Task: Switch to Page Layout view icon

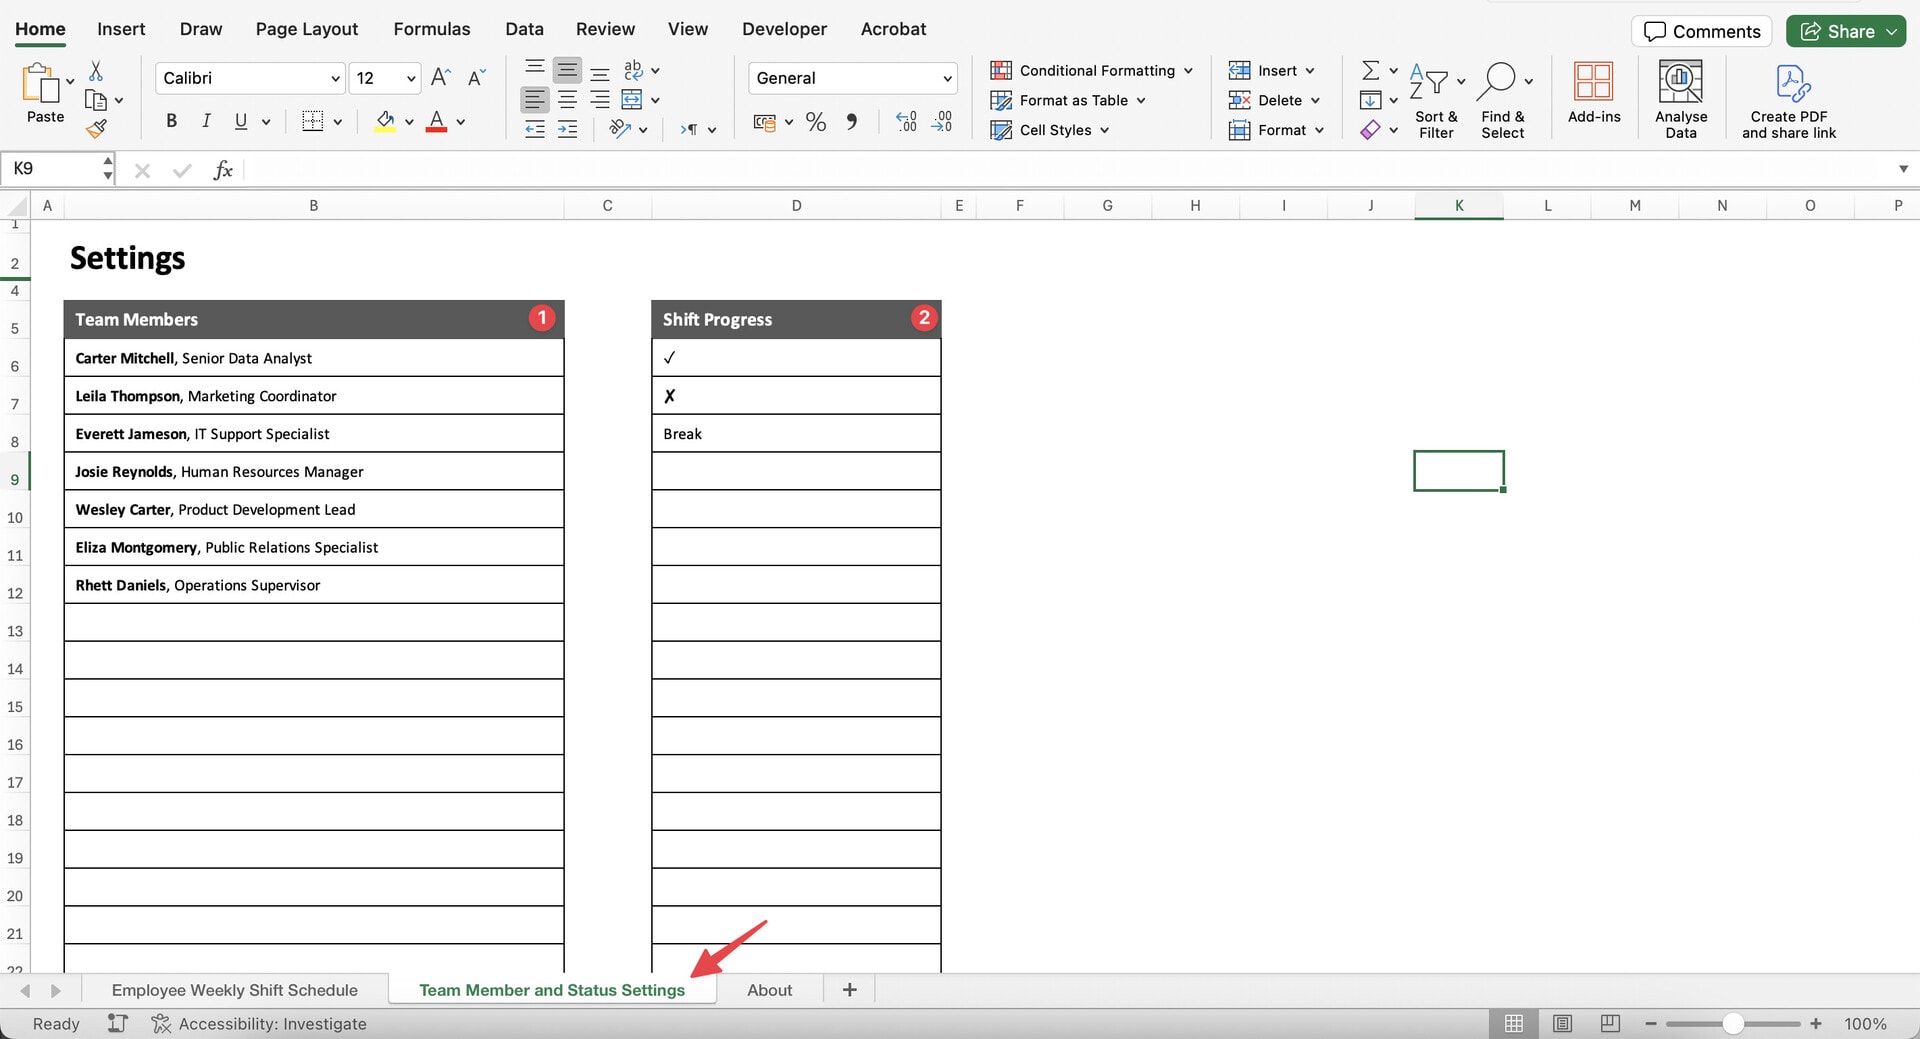Action: pos(1562,1024)
